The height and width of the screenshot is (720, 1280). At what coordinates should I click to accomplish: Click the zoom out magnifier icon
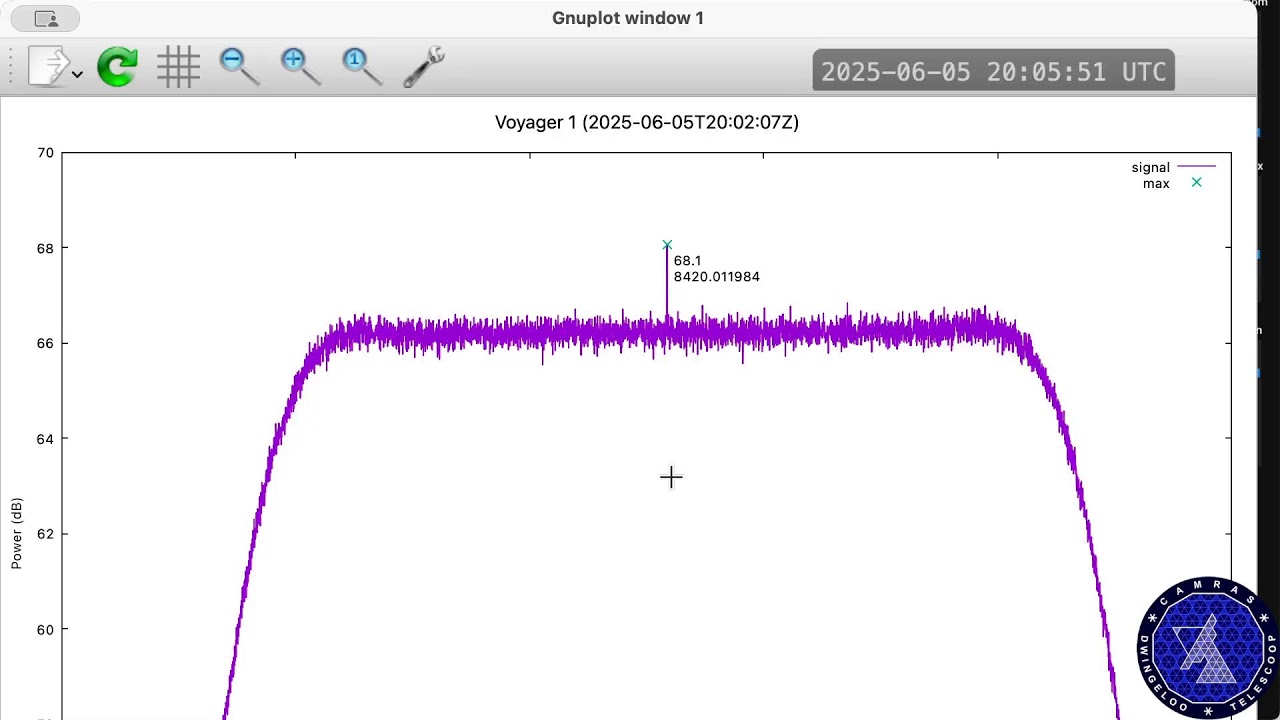[240, 67]
